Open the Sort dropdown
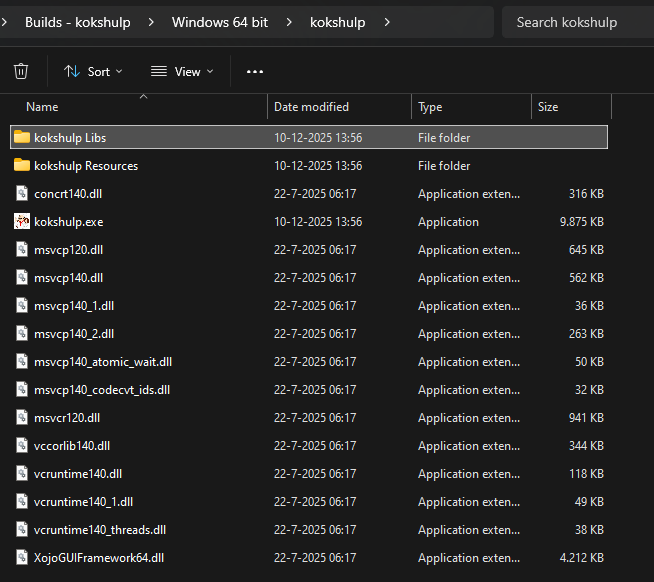654x582 pixels. click(93, 71)
